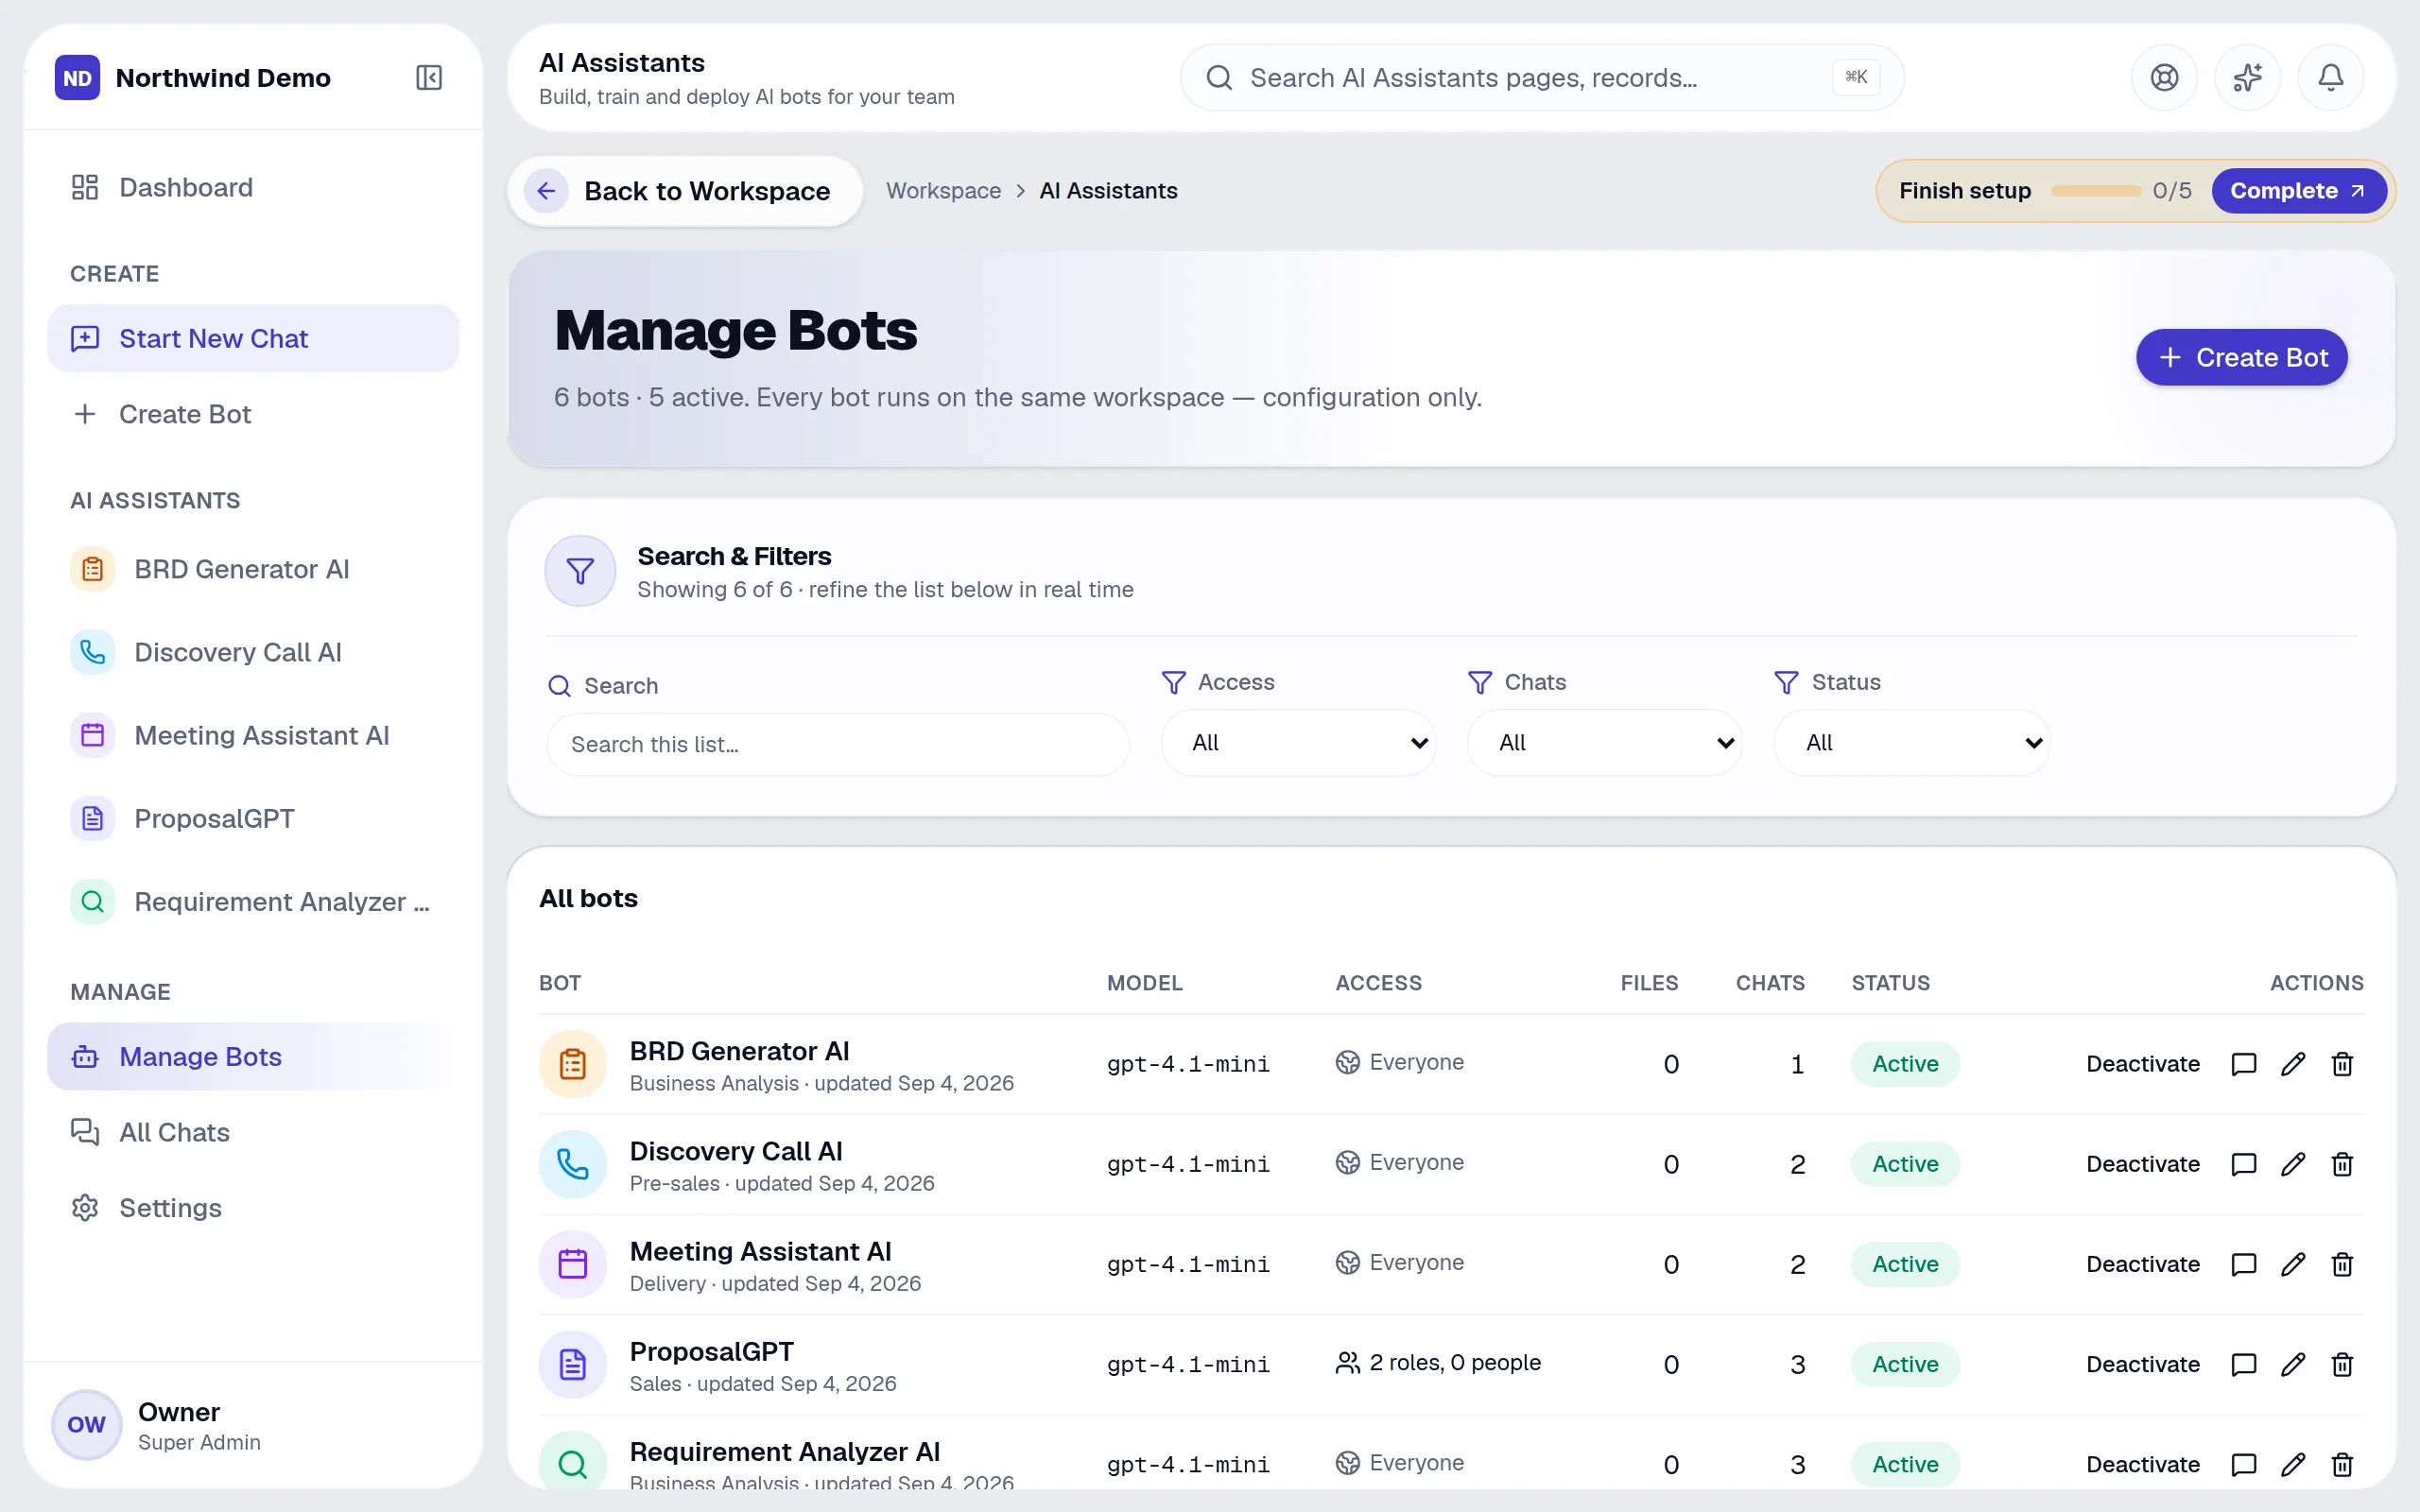The width and height of the screenshot is (2420, 1512).
Task: Select Start New Chat in sidebar
Action: tap(253, 338)
